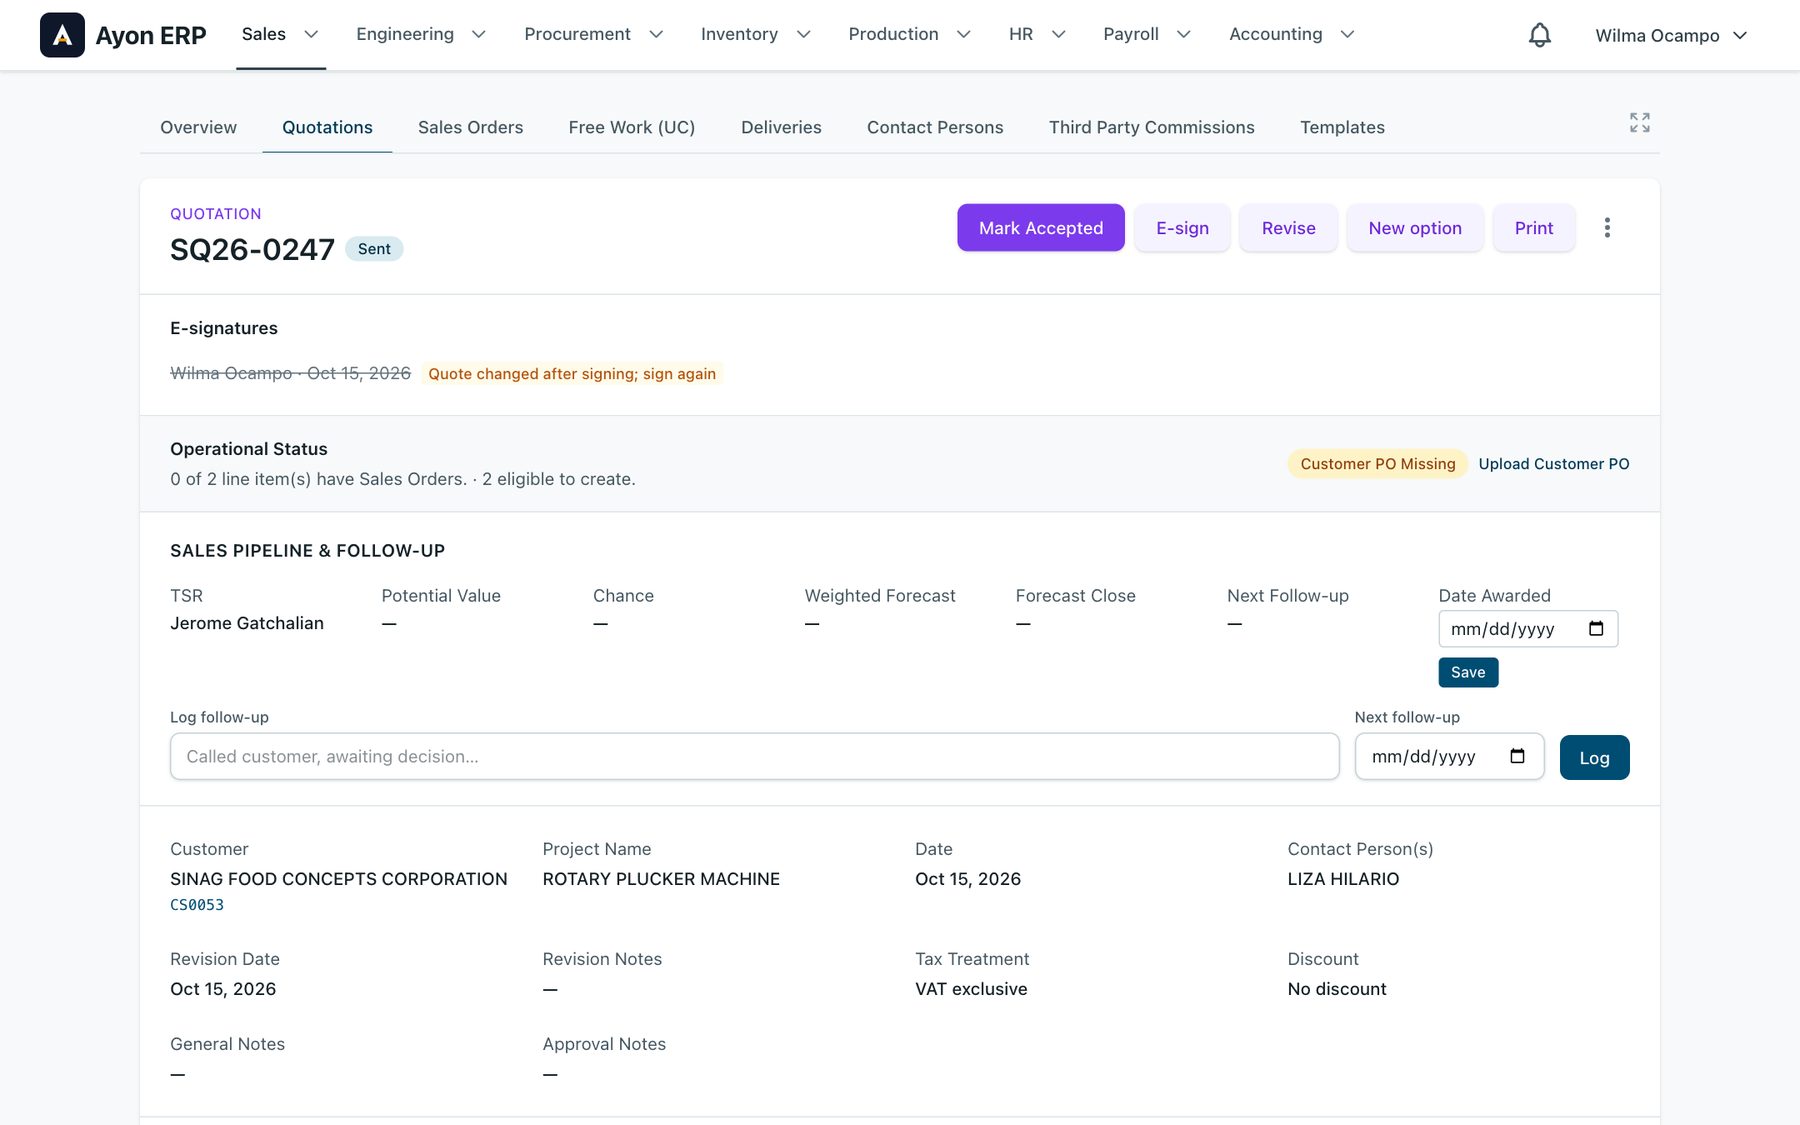1800x1125 pixels.
Task: Click the Ayon ERP logo icon
Action: coord(62,35)
